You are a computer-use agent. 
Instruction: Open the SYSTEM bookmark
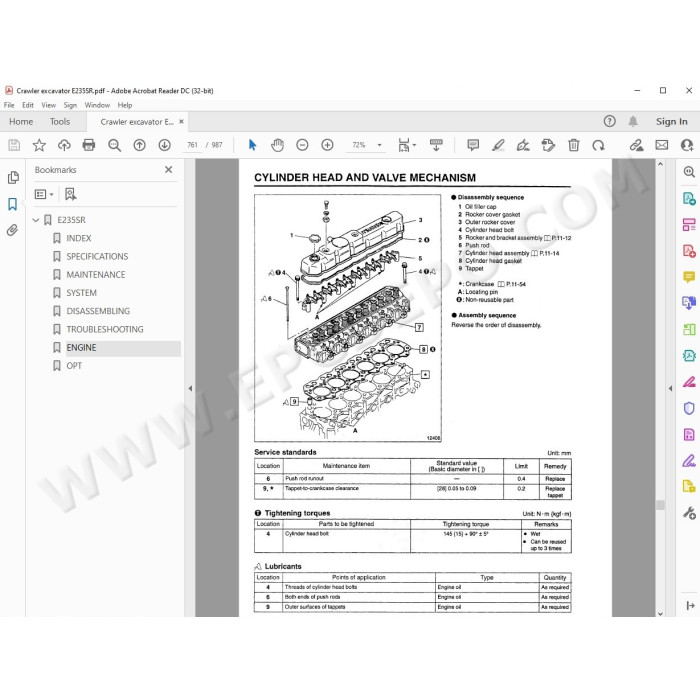81,293
